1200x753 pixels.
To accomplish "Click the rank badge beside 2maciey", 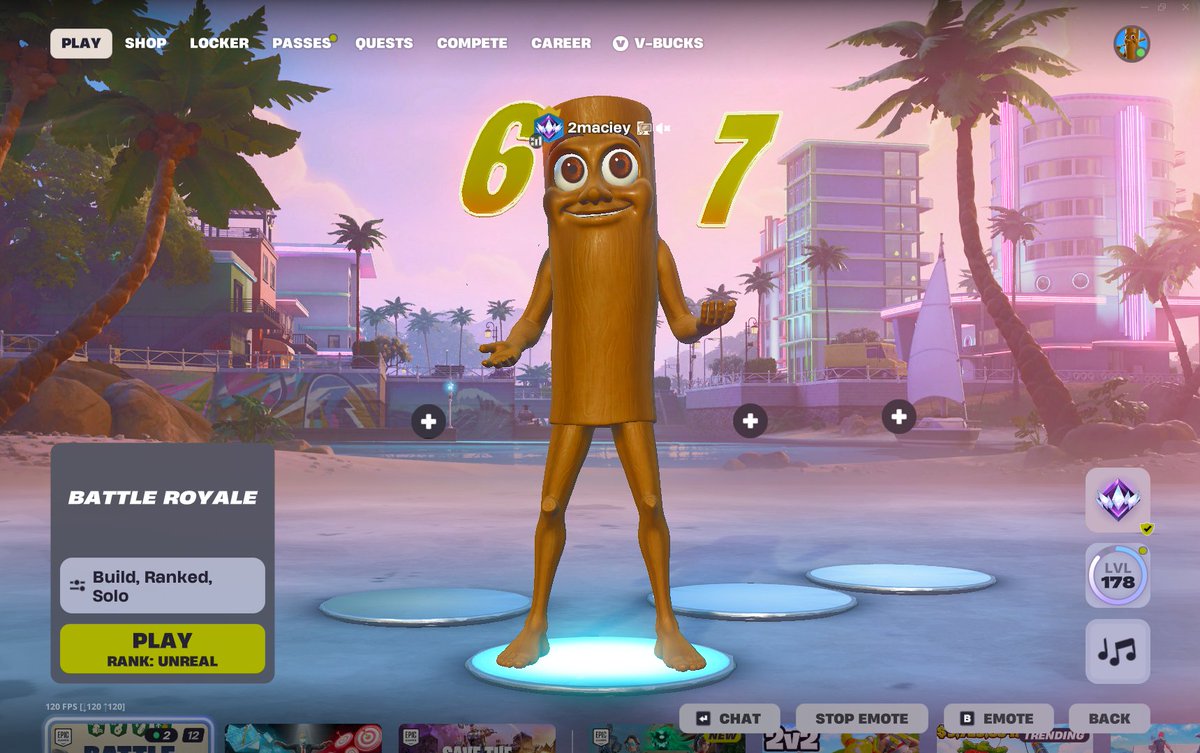I will coord(549,127).
